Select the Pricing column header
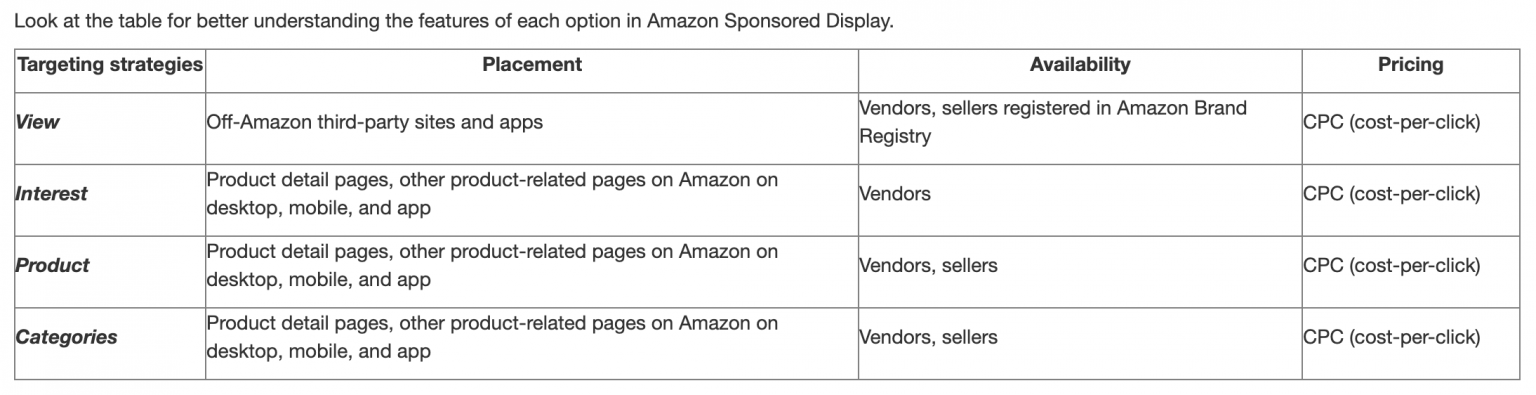Screen dimensions: 1536x395 pos(1410,65)
